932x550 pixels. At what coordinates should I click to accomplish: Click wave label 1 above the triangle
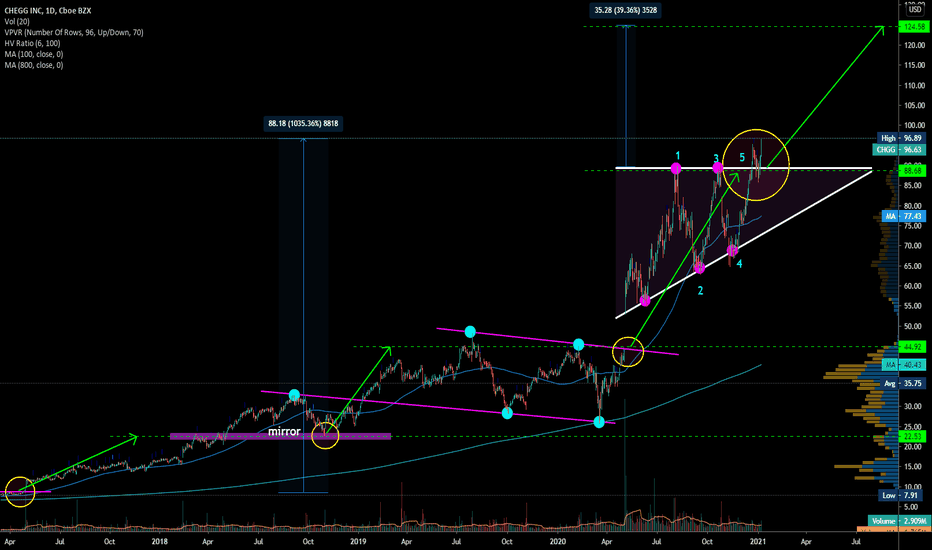click(x=678, y=156)
